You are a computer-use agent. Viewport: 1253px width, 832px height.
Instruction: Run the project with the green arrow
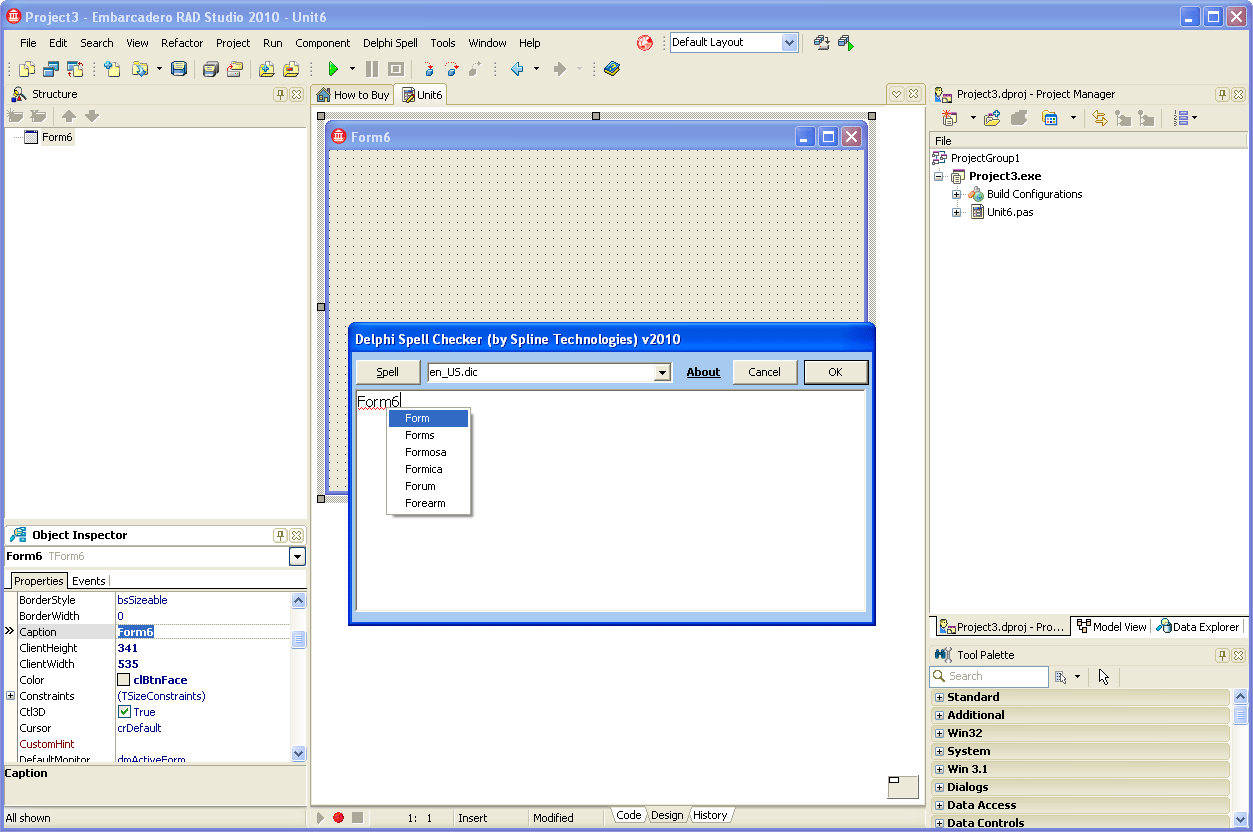[333, 69]
